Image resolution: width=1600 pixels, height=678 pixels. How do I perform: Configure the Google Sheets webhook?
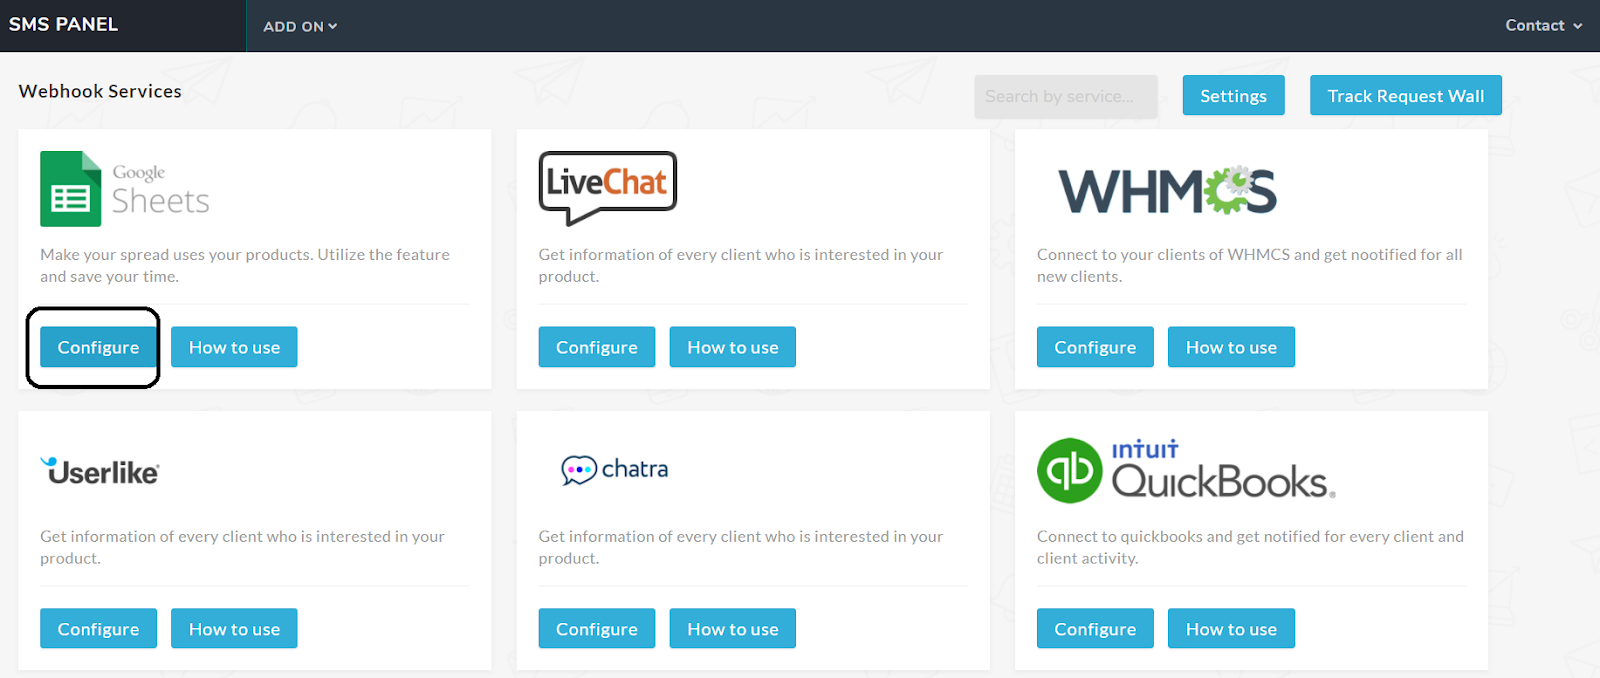pyautogui.click(x=98, y=347)
